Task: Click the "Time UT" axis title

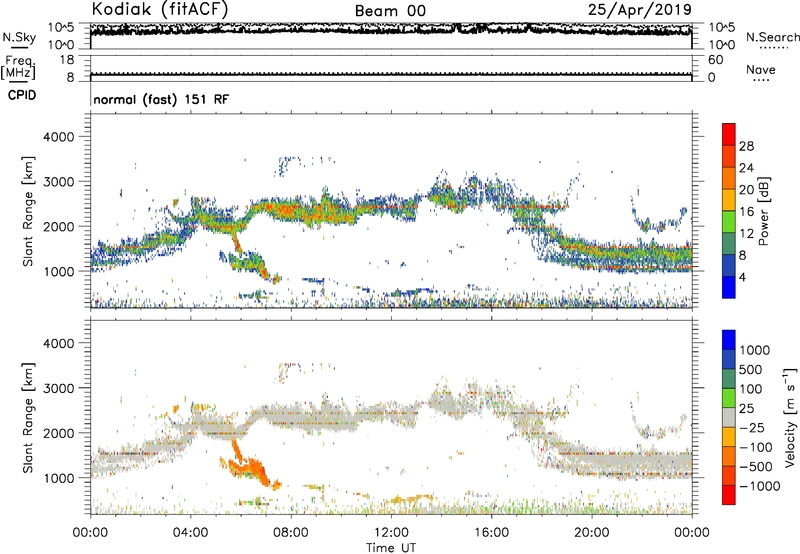Action: tap(391, 547)
